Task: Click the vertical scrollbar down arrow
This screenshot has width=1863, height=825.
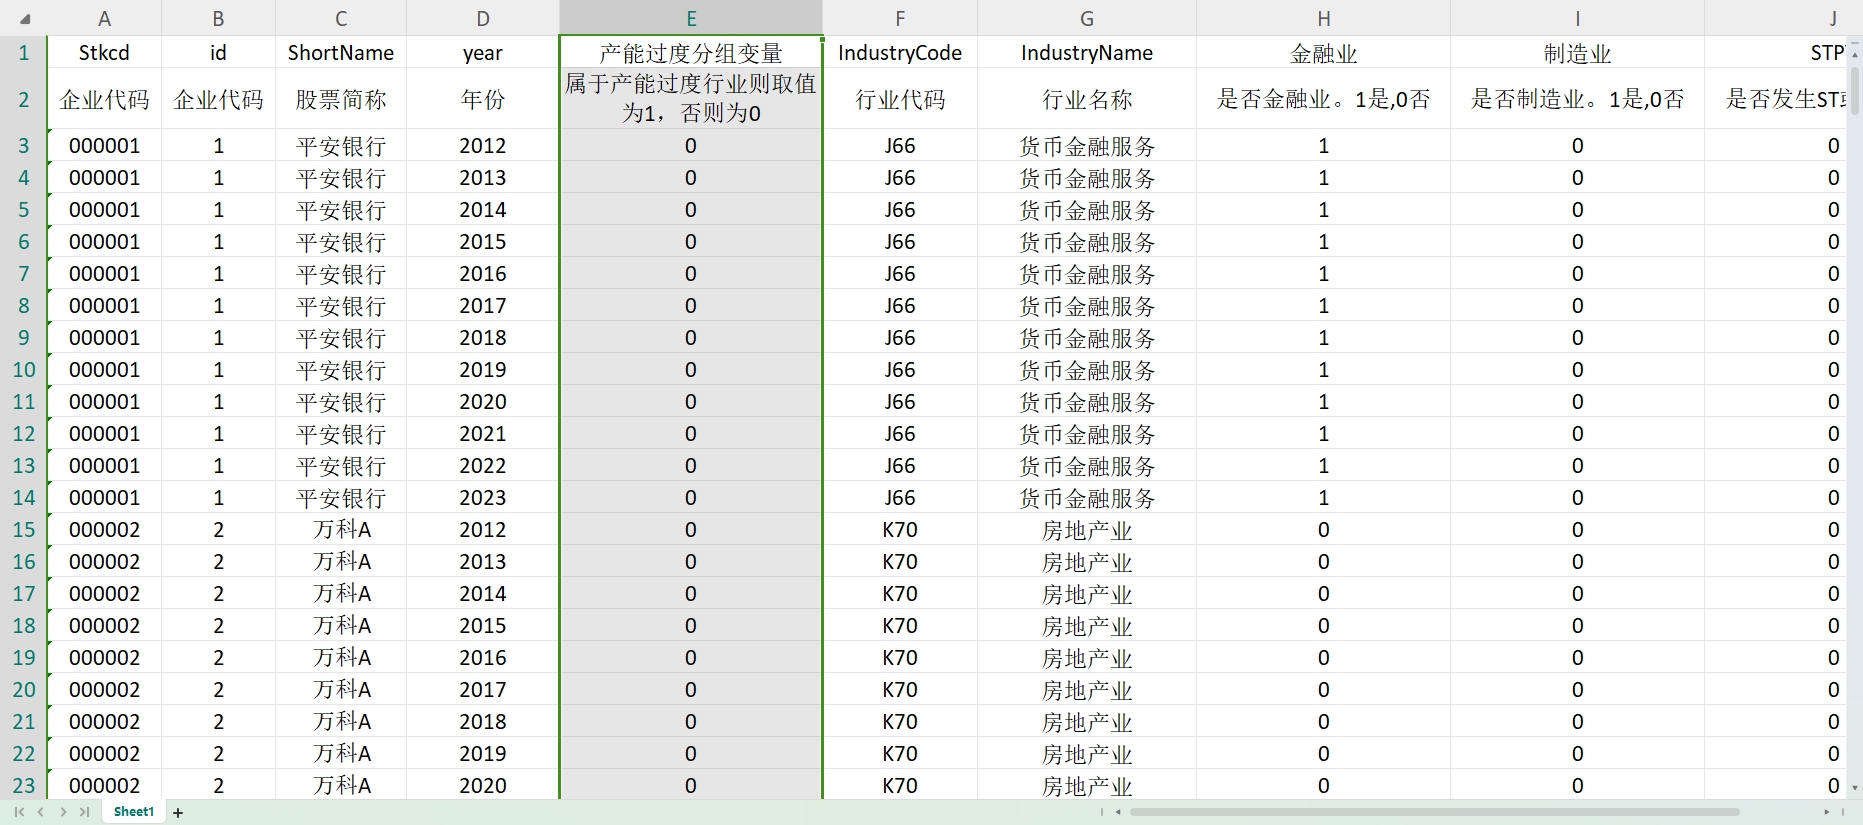Action: (1855, 788)
